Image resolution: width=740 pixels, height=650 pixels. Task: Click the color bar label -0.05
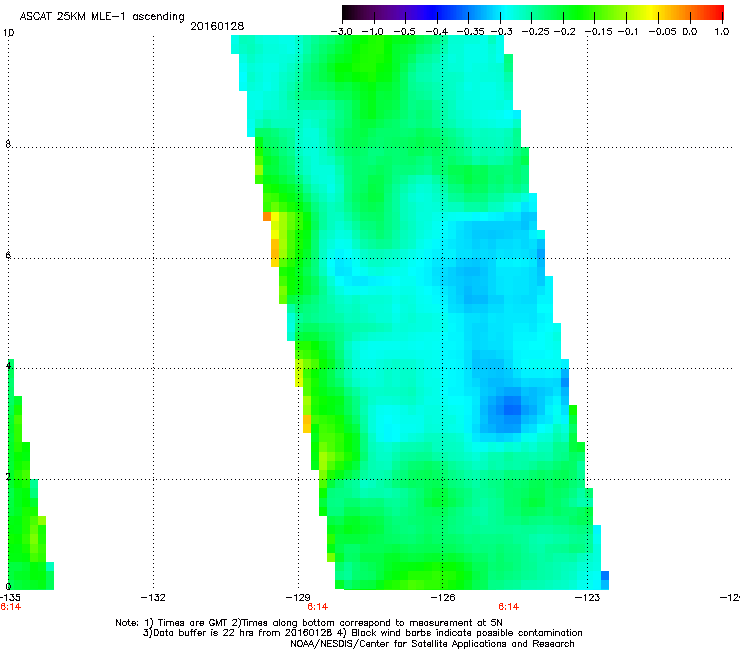pyautogui.click(x=663, y=32)
